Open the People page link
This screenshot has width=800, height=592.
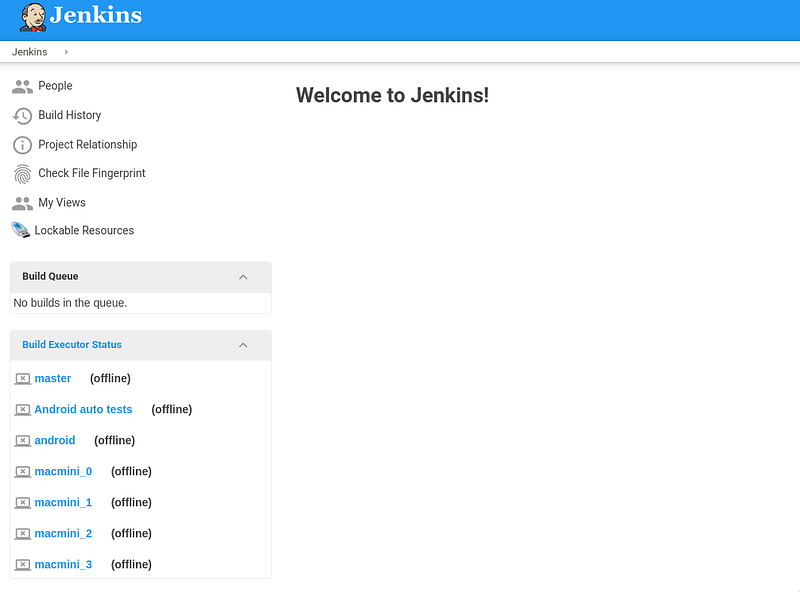pyautogui.click(x=55, y=86)
